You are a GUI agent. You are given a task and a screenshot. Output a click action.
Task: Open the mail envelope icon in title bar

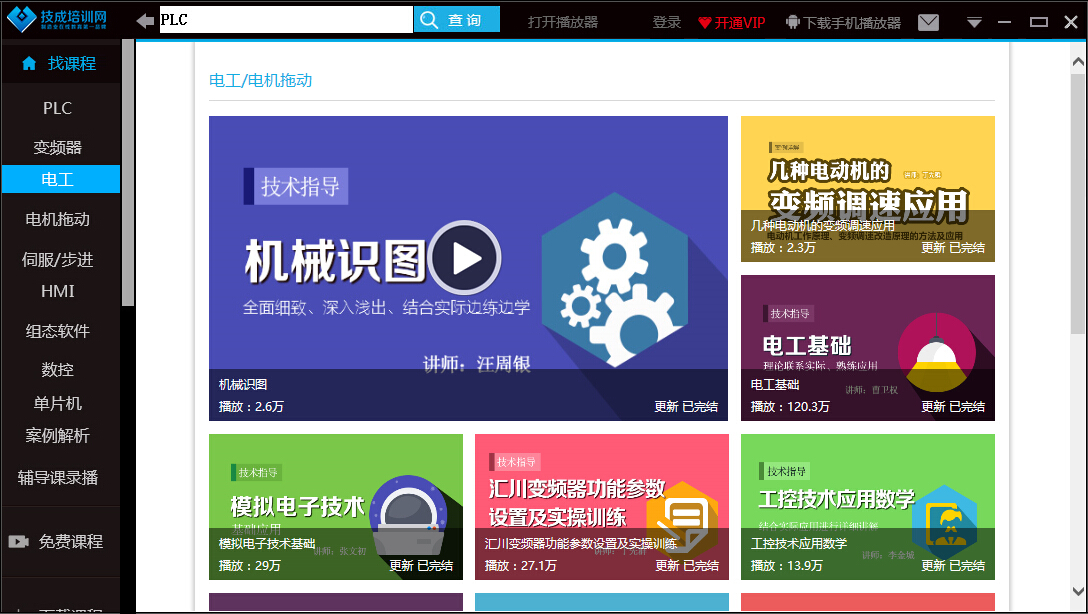pos(928,22)
